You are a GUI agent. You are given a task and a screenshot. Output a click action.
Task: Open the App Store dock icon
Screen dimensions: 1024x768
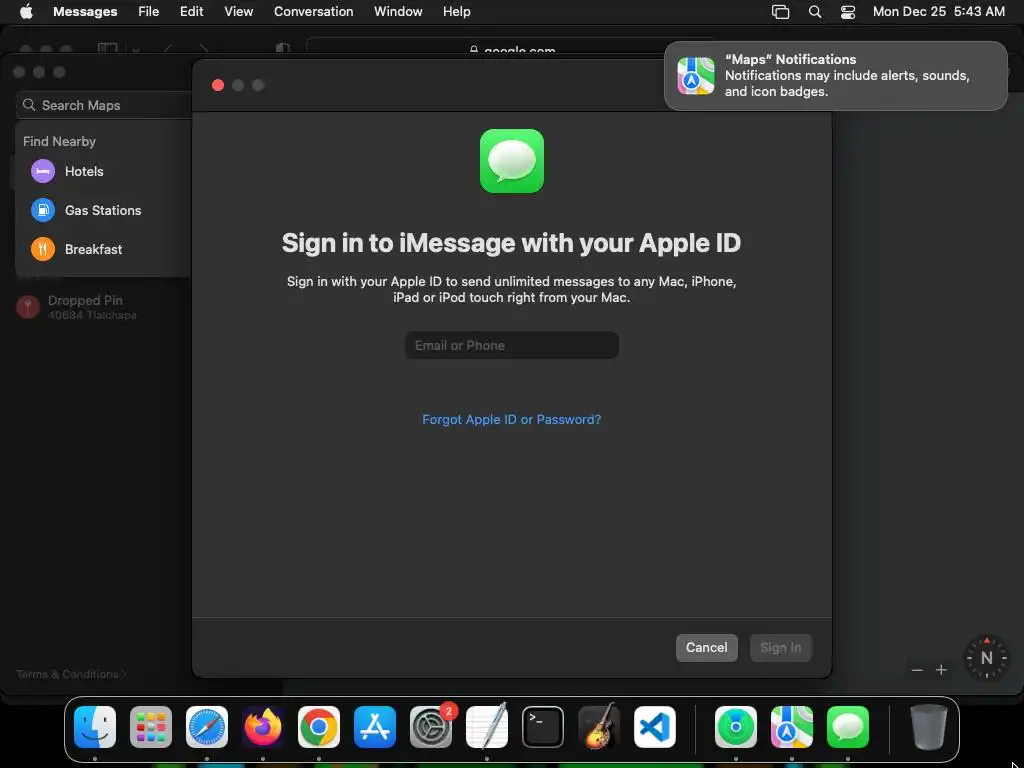click(x=375, y=727)
